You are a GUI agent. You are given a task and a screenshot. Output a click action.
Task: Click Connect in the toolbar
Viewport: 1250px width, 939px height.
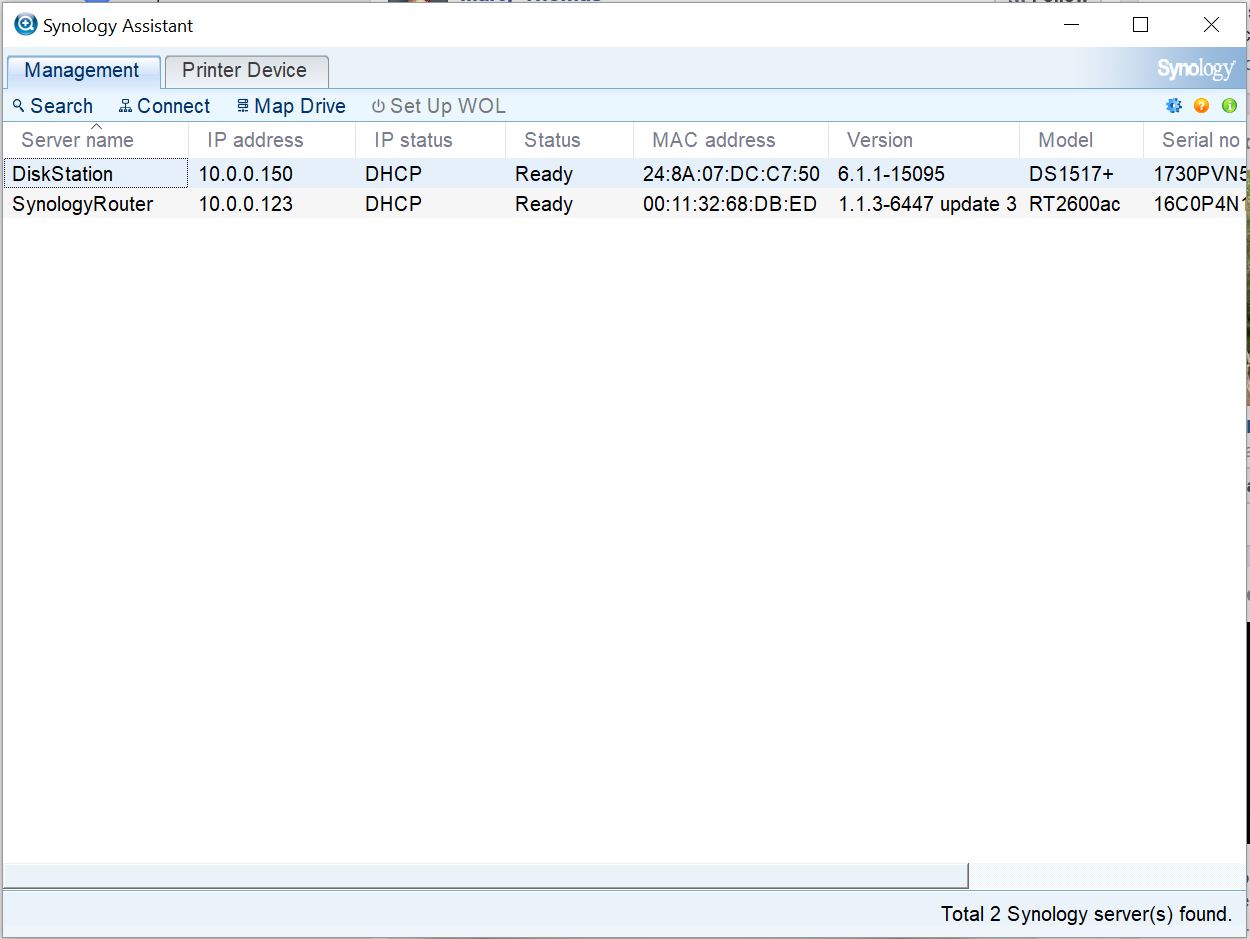pyautogui.click(x=164, y=106)
